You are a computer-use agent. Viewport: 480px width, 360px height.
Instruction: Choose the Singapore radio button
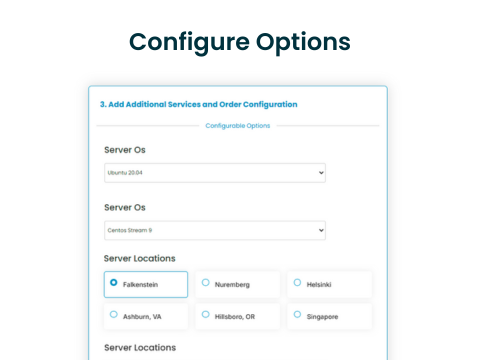click(297, 314)
